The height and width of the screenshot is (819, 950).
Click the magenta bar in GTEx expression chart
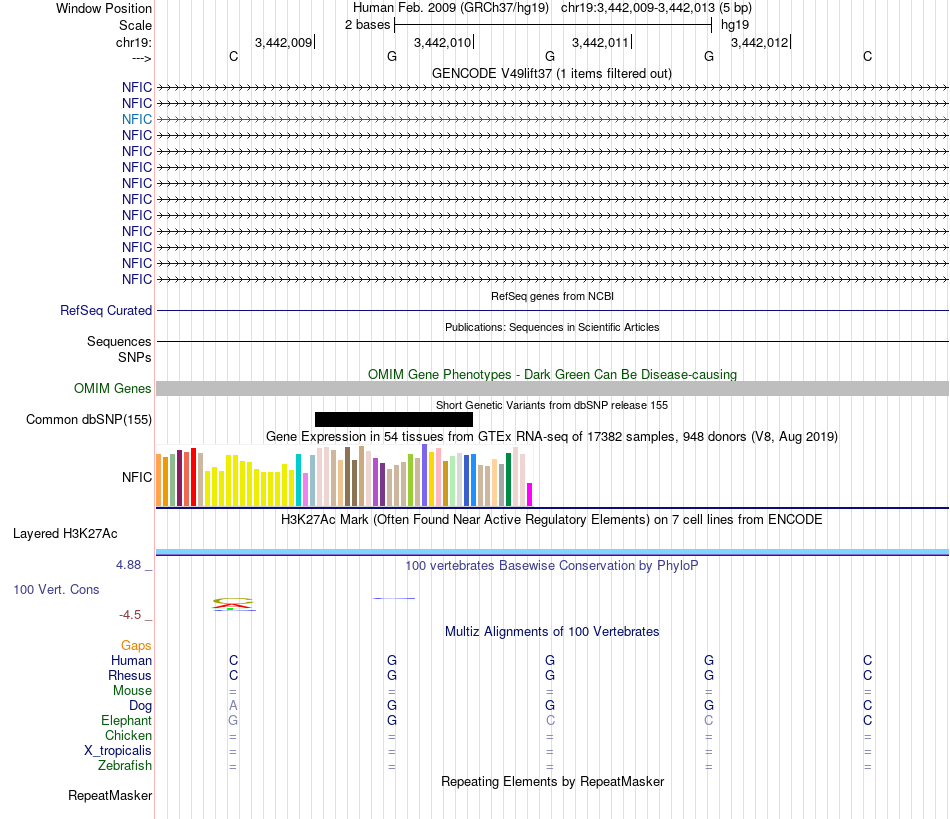click(x=530, y=494)
